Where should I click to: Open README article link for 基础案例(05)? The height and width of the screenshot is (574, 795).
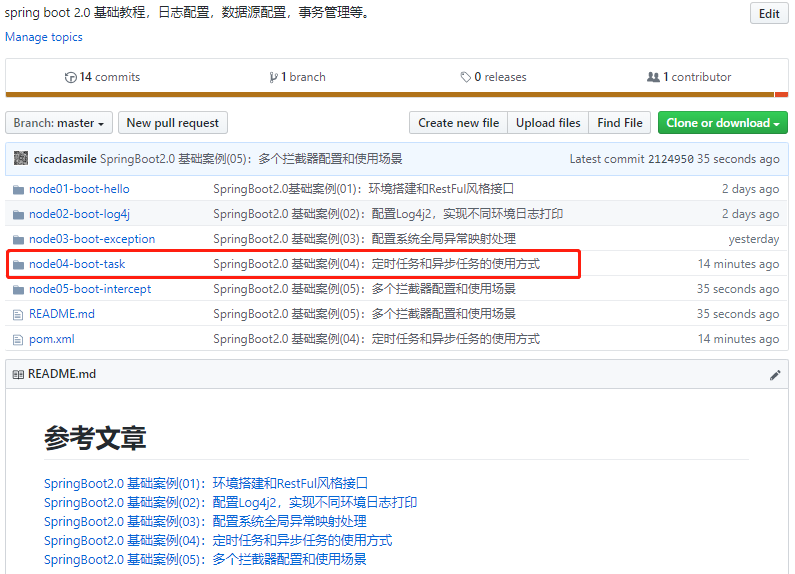tap(205, 559)
